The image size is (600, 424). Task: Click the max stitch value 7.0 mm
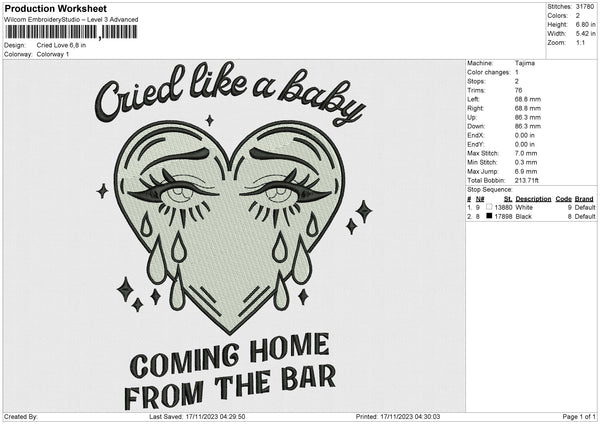click(x=526, y=153)
